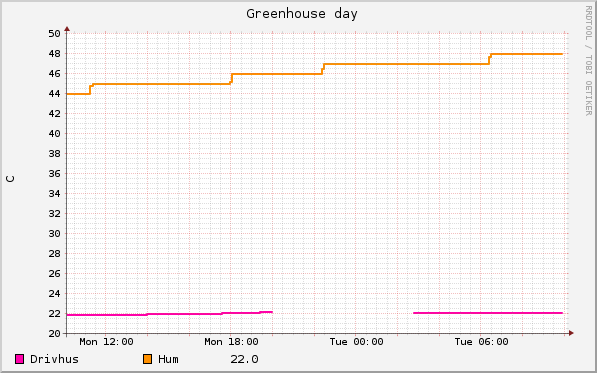Click the Tue 00:00 time axis label
Image resolution: width=597 pixels, height=373 pixels.
(x=356, y=342)
